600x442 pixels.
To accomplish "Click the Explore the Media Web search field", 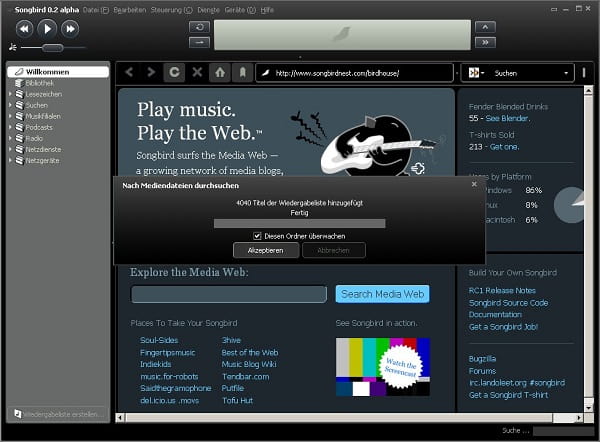I will point(229,294).
